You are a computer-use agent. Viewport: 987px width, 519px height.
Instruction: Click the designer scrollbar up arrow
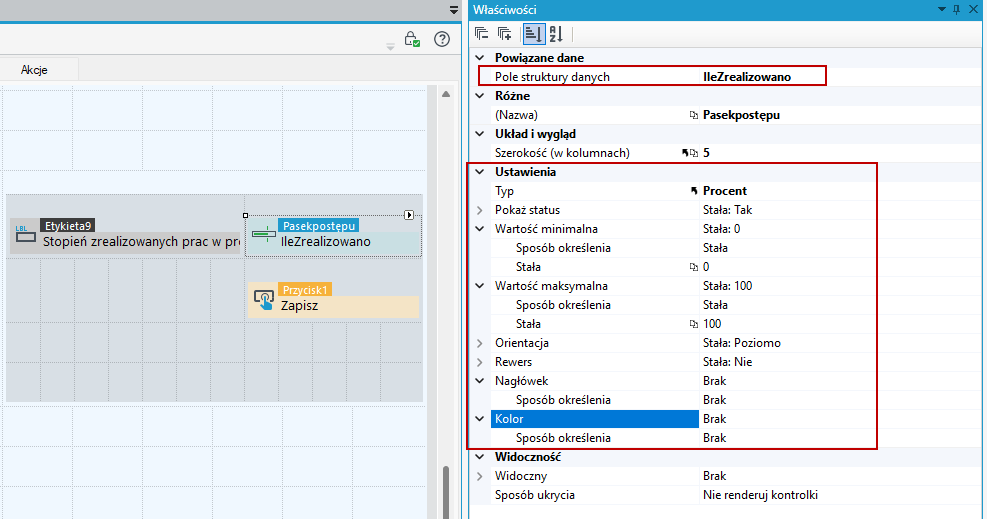pyautogui.click(x=446, y=94)
